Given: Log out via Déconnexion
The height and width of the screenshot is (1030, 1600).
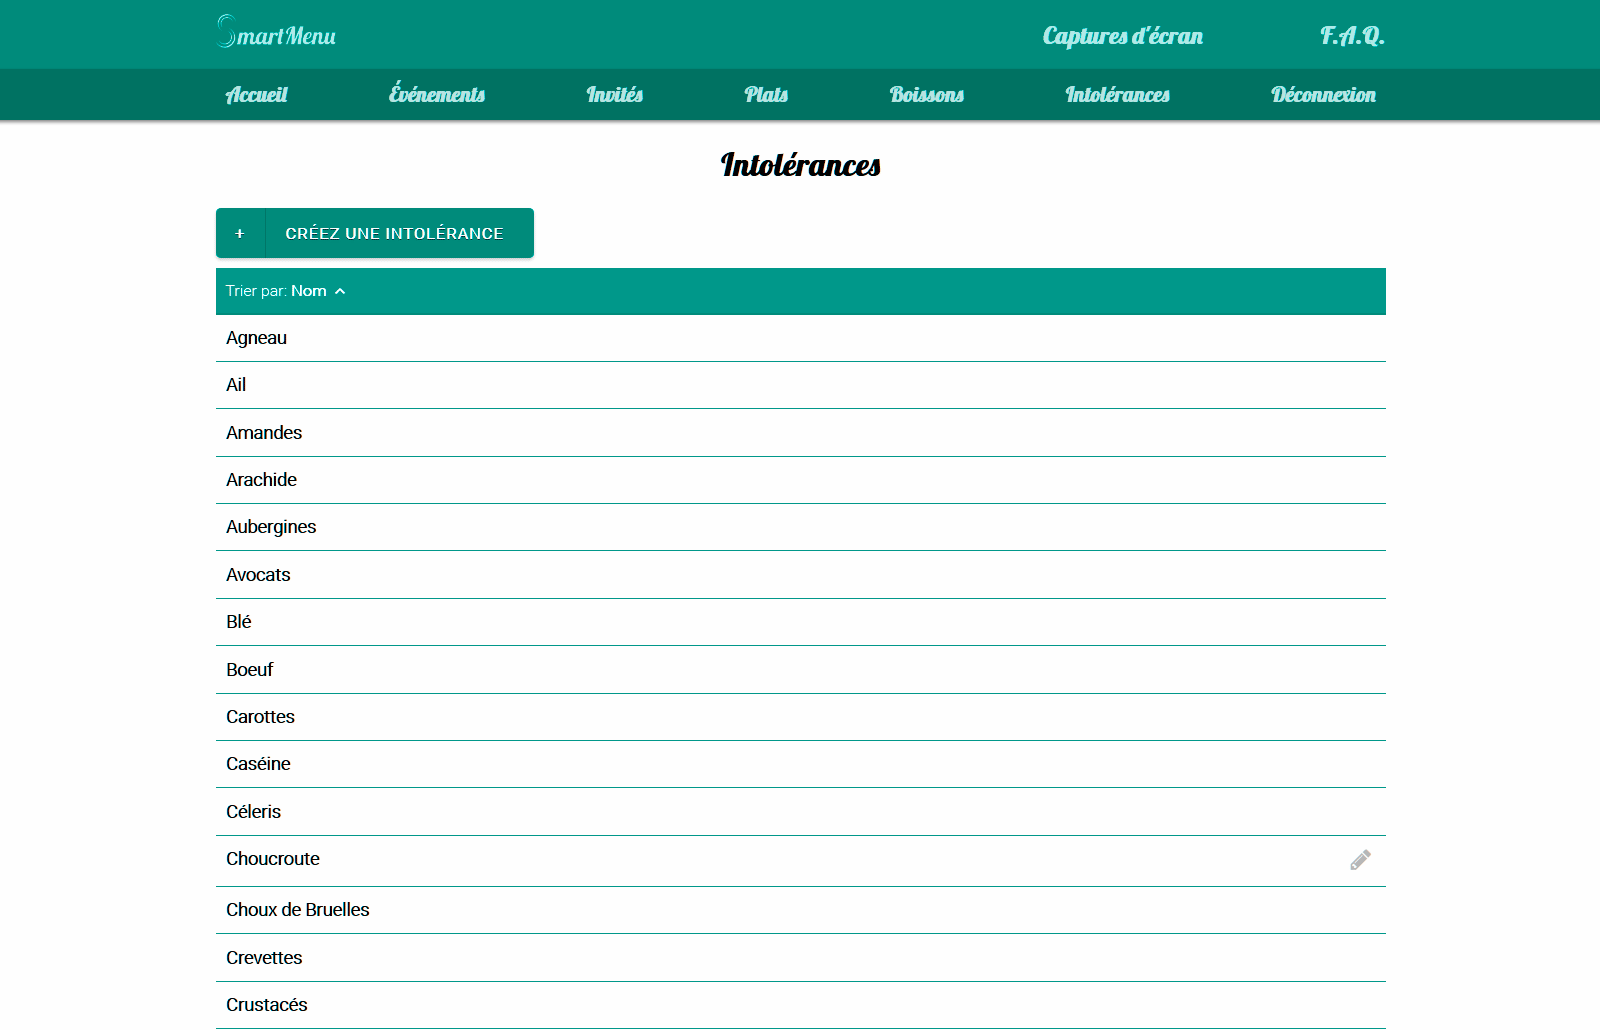Looking at the screenshot, I should (1323, 95).
